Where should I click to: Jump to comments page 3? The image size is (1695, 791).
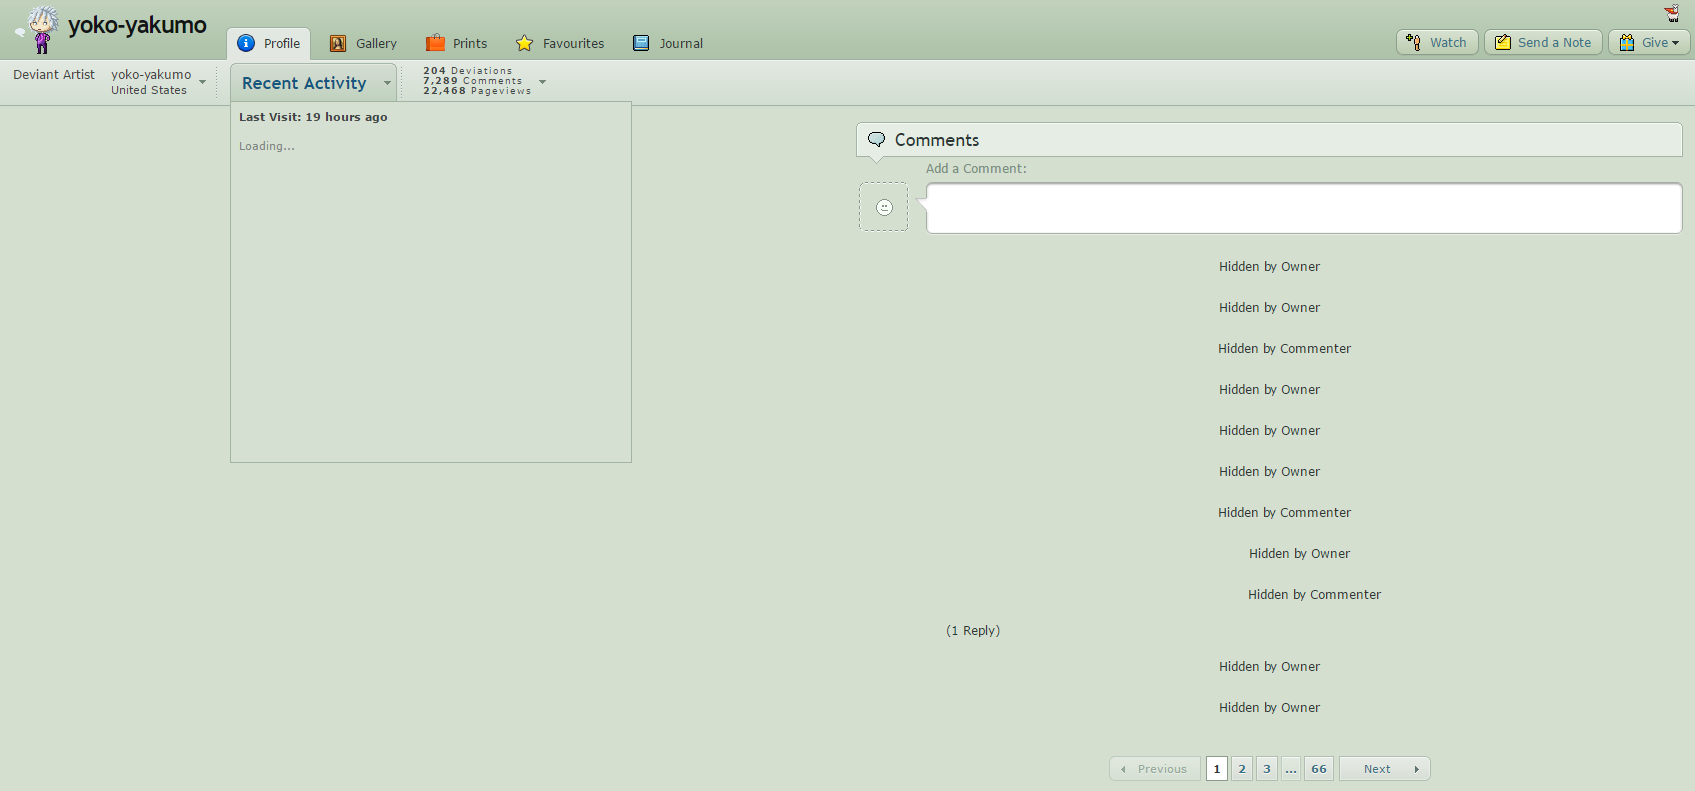tap(1267, 769)
